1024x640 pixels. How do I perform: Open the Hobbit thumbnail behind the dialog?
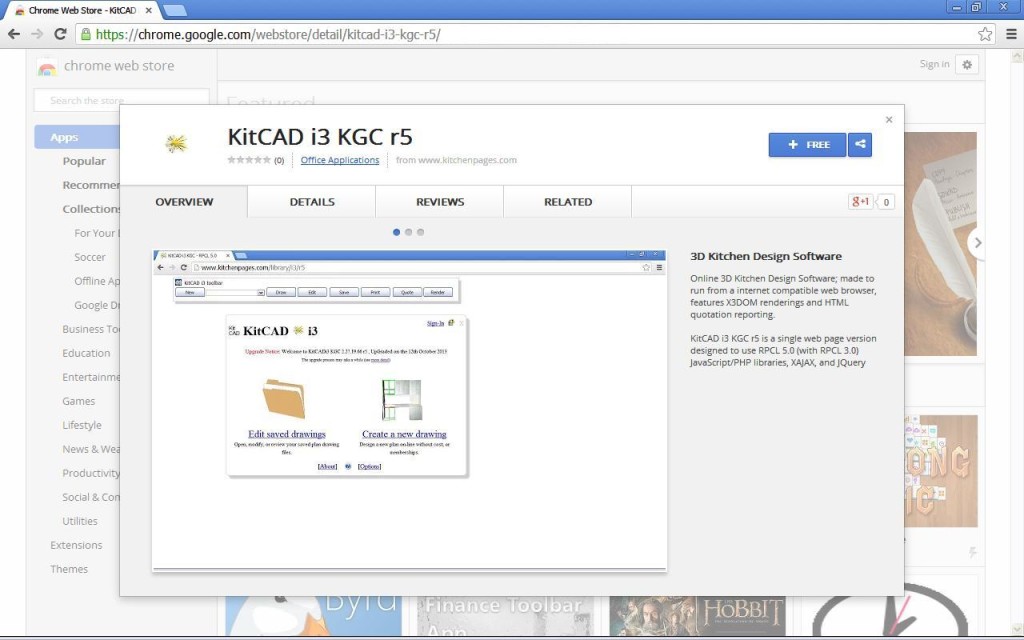697,616
